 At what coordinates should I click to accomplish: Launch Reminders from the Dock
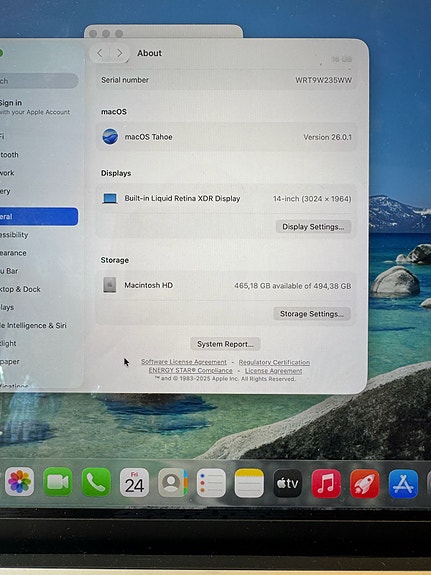click(211, 483)
